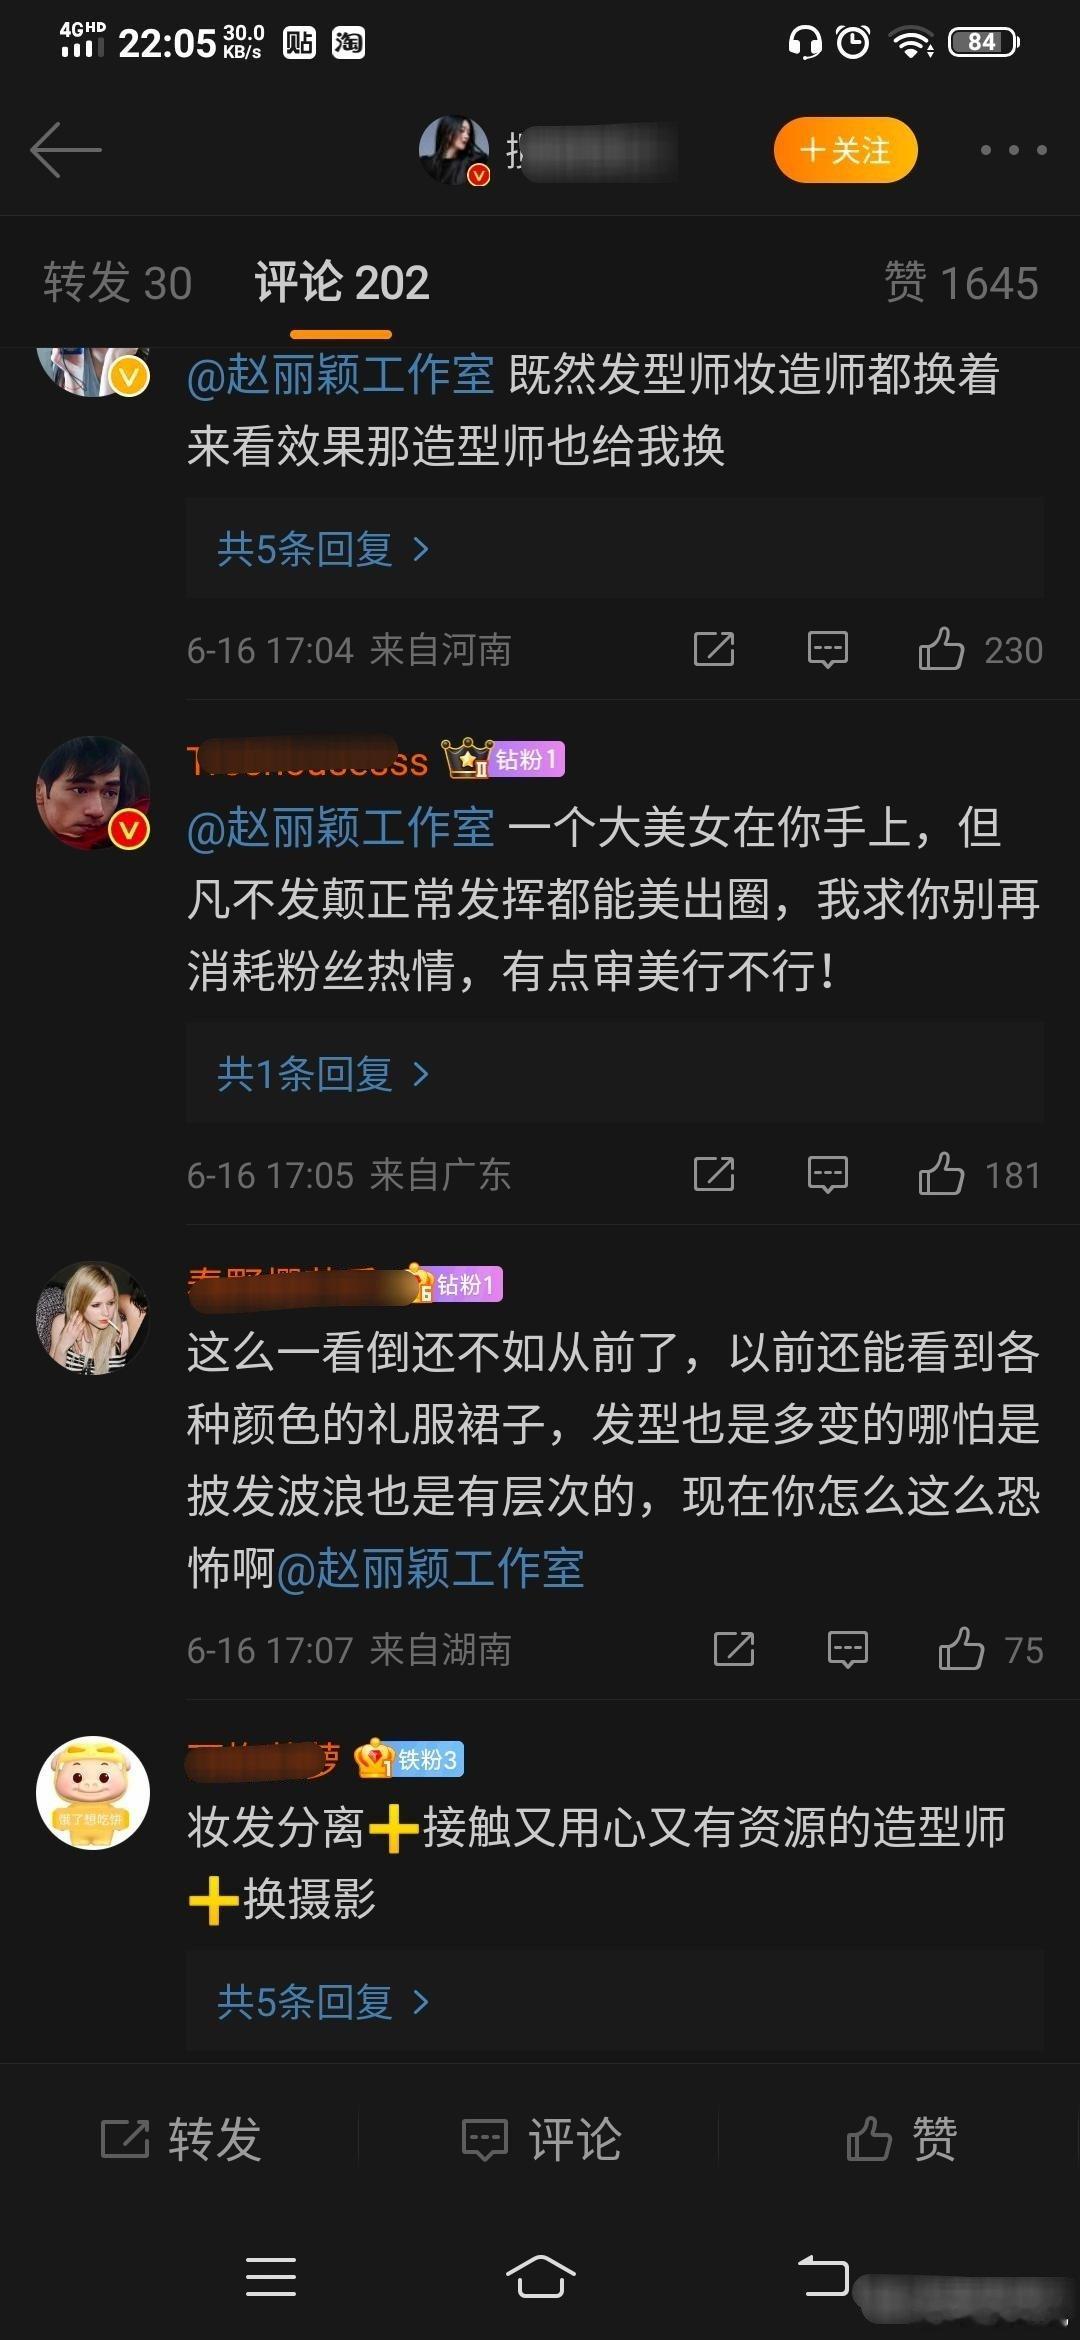This screenshot has height=2340, width=1080.
Task: Expand the 共1条回复 replies
Action: click(x=323, y=1074)
